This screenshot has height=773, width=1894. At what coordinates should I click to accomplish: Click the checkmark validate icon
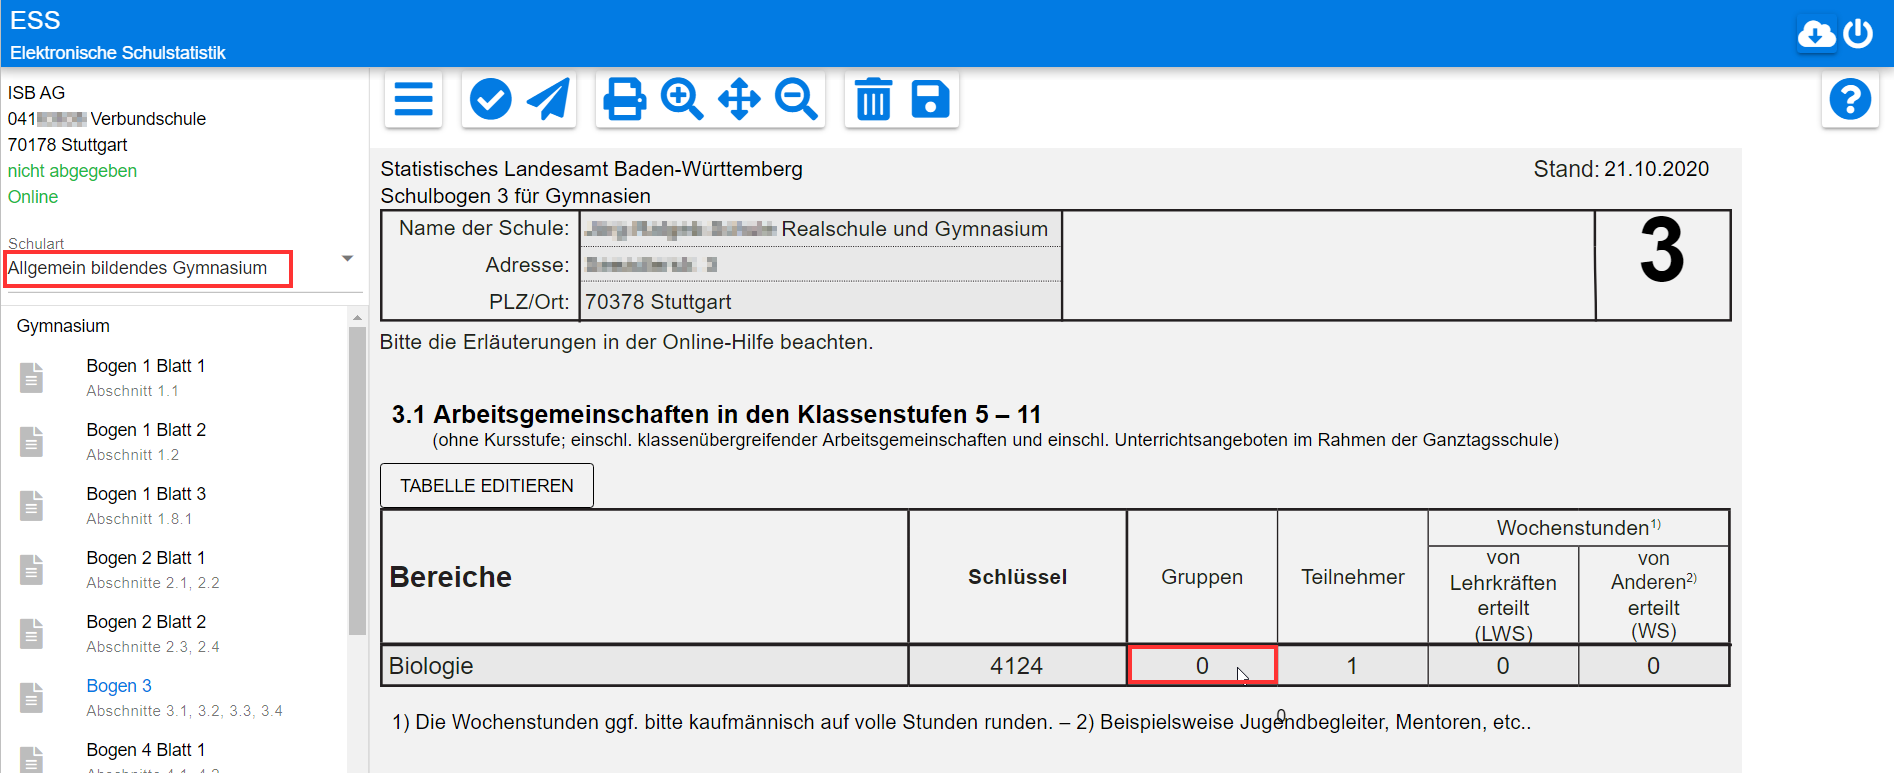(x=490, y=99)
